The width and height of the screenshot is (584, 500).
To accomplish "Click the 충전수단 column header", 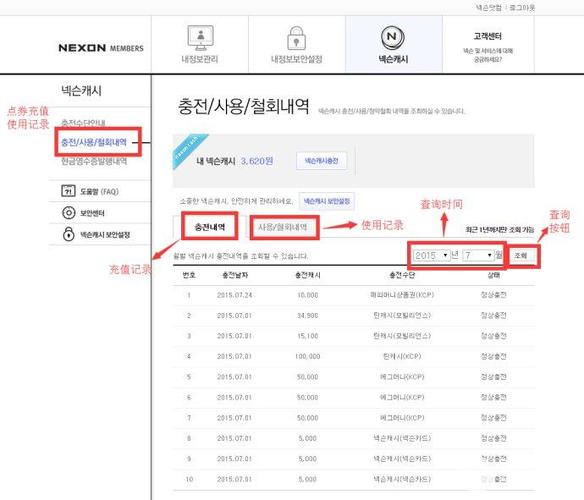I will pyautogui.click(x=402, y=275).
